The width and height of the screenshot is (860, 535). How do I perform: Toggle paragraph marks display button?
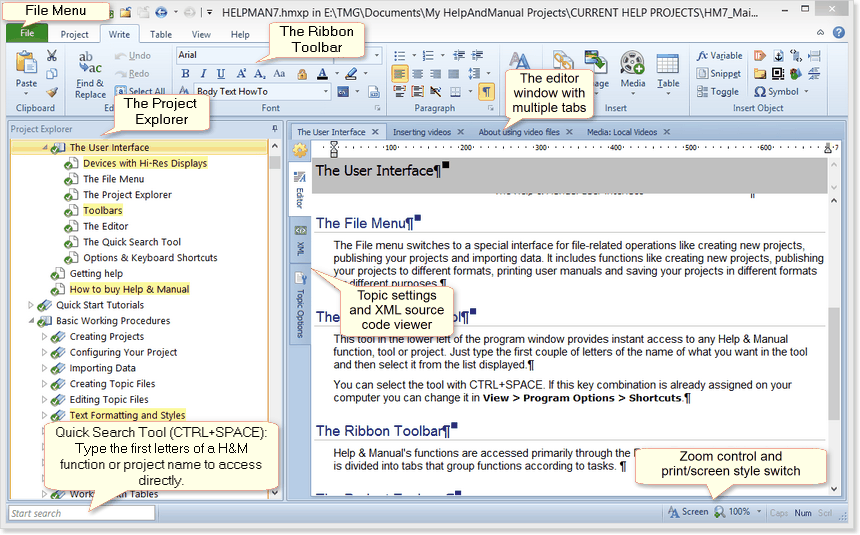tap(486, 91)
